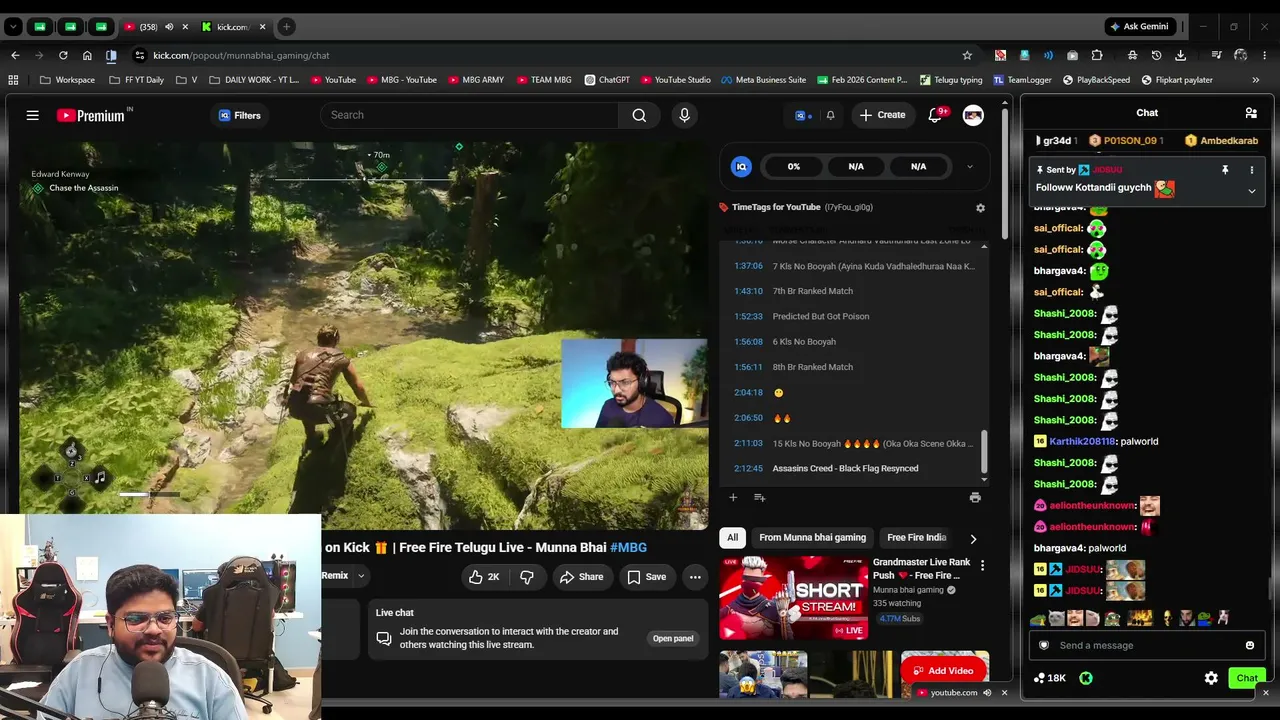Click the green Kick logo icon beside 18K
The width and height of the screenshot is (1280, 720).
click(x=1086, y=678)
